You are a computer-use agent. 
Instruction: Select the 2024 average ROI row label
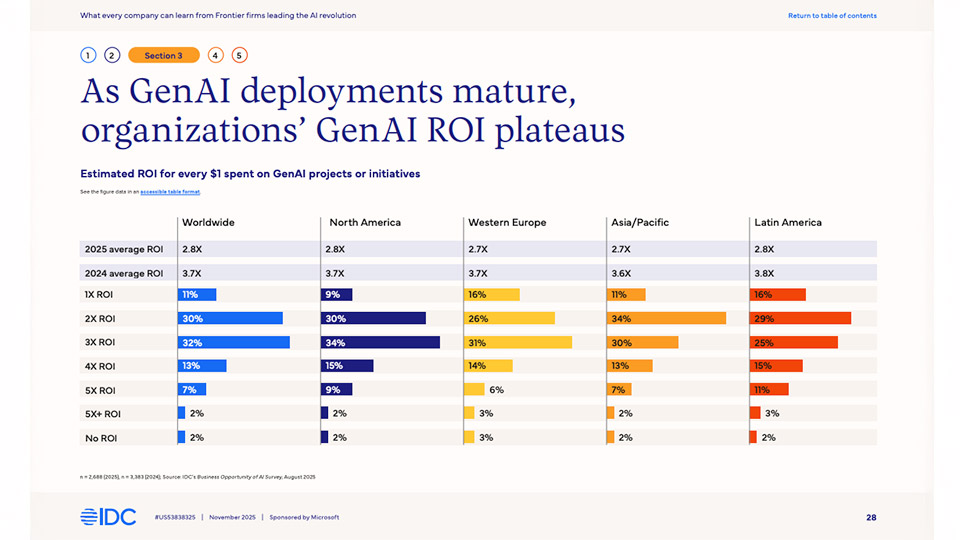pyautogui.click(x=124, y=273)
